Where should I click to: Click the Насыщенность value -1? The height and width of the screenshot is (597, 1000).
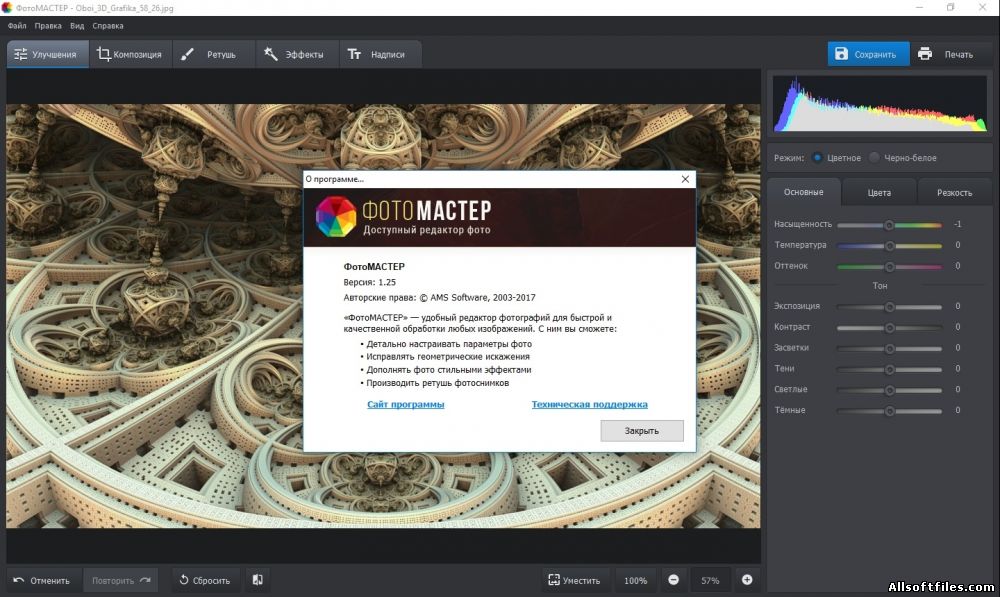coord(957,224)
